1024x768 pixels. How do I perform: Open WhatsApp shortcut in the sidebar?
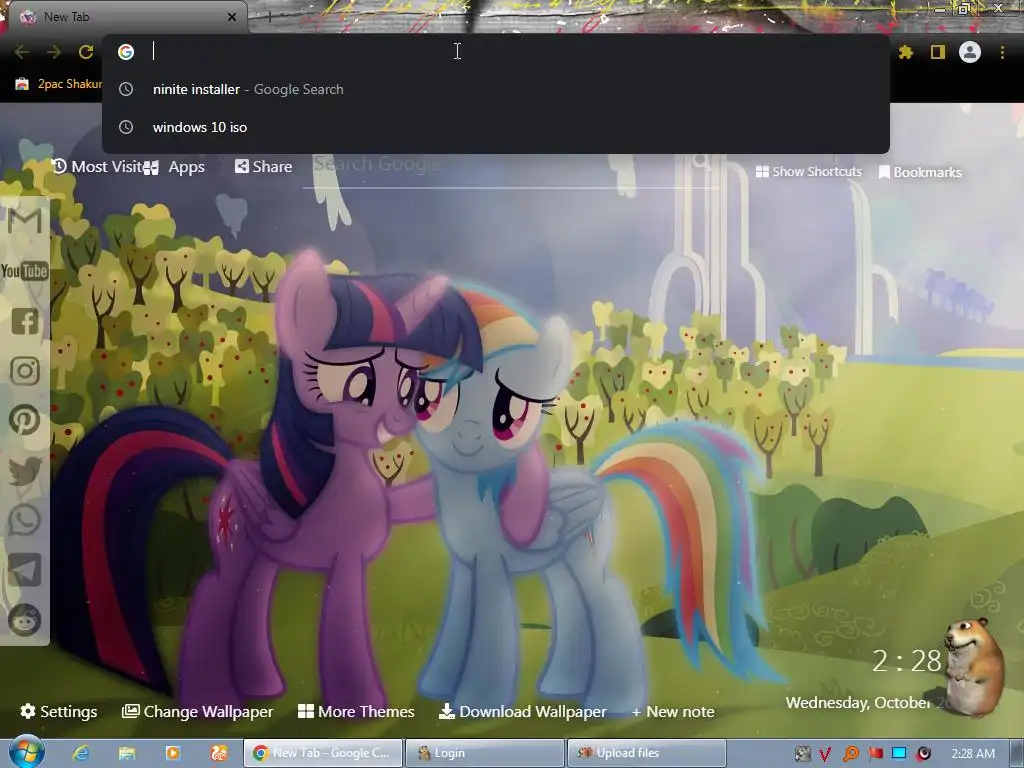click(25, 520)
